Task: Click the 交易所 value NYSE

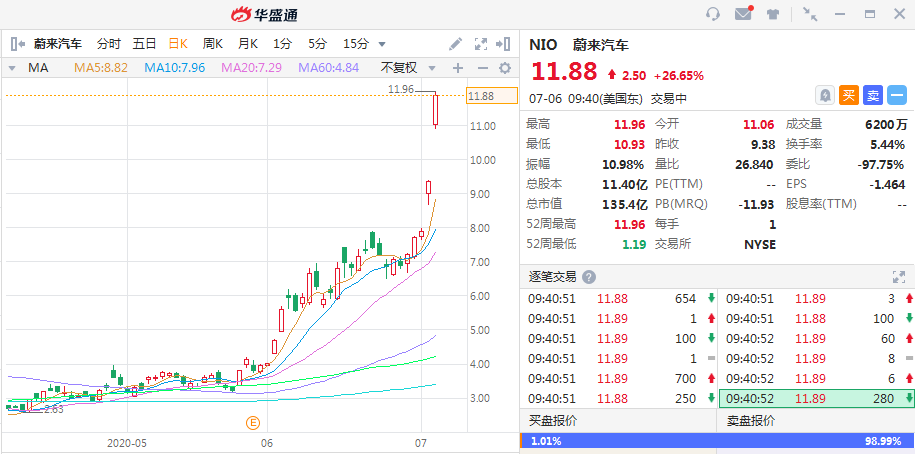Action: tap(760, 244)
